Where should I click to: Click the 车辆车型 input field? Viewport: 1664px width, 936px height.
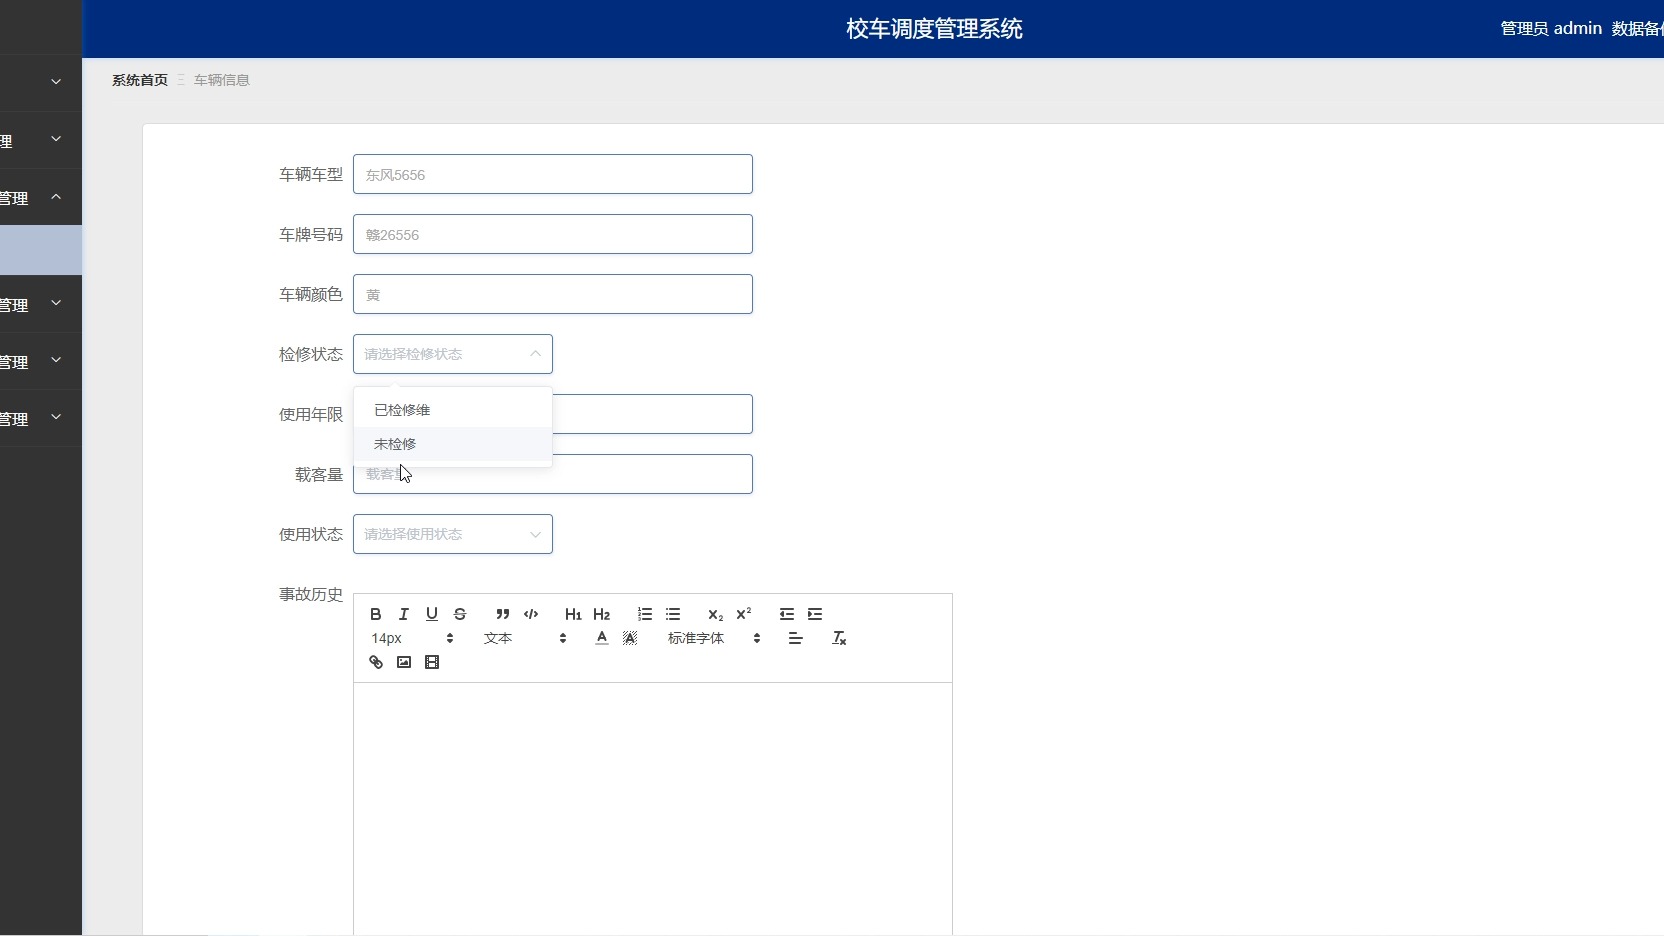553,174
